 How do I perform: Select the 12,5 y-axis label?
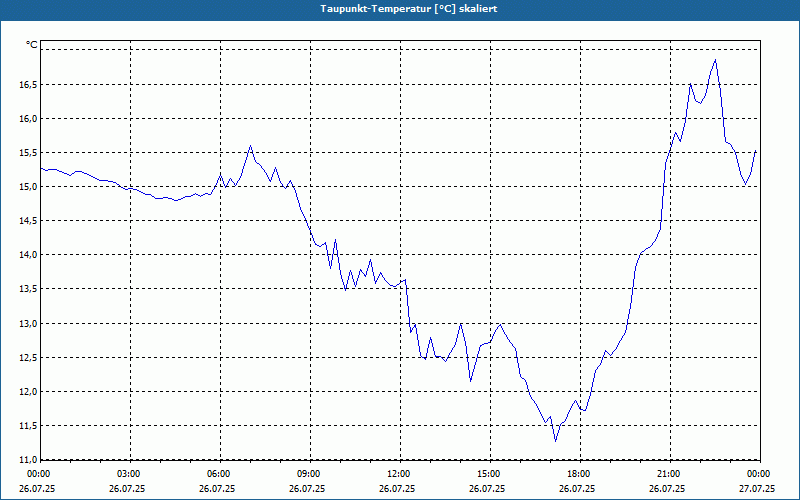click(x=29, y=358)
